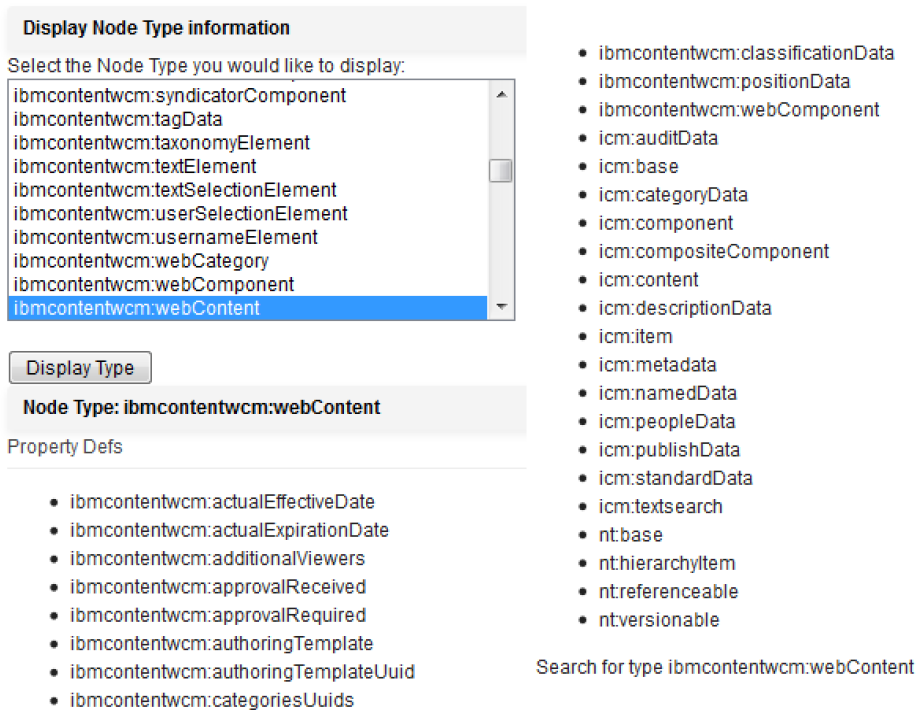Click highlighted ibmcontentwcm:webContent option

point(248,308)
